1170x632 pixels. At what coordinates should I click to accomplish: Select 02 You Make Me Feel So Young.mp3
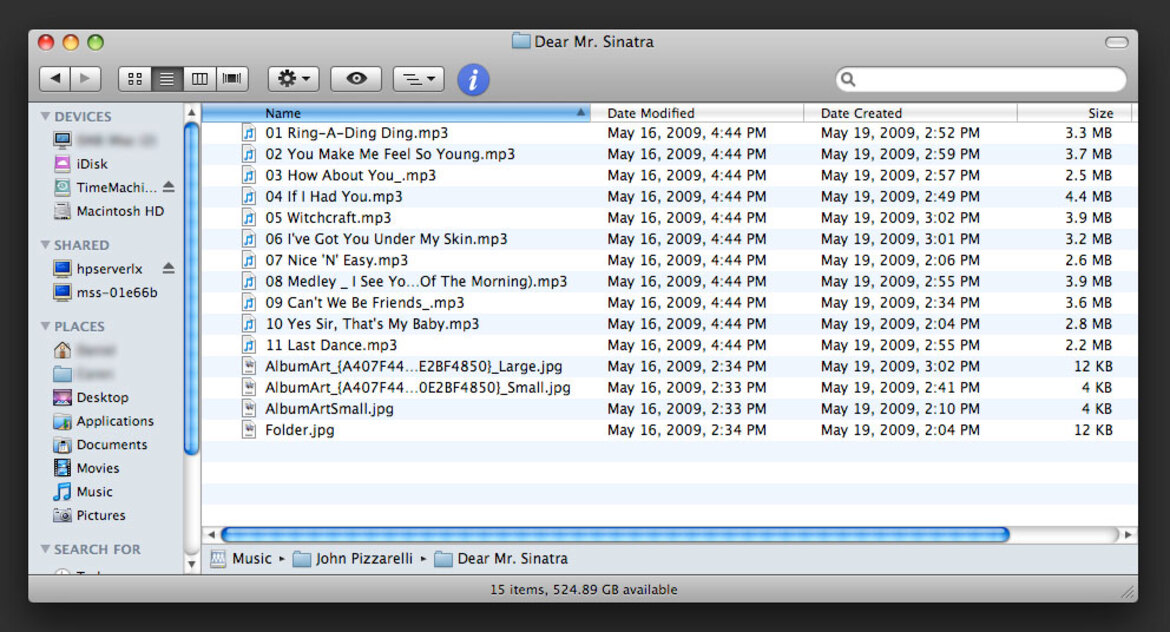[390, 154]
